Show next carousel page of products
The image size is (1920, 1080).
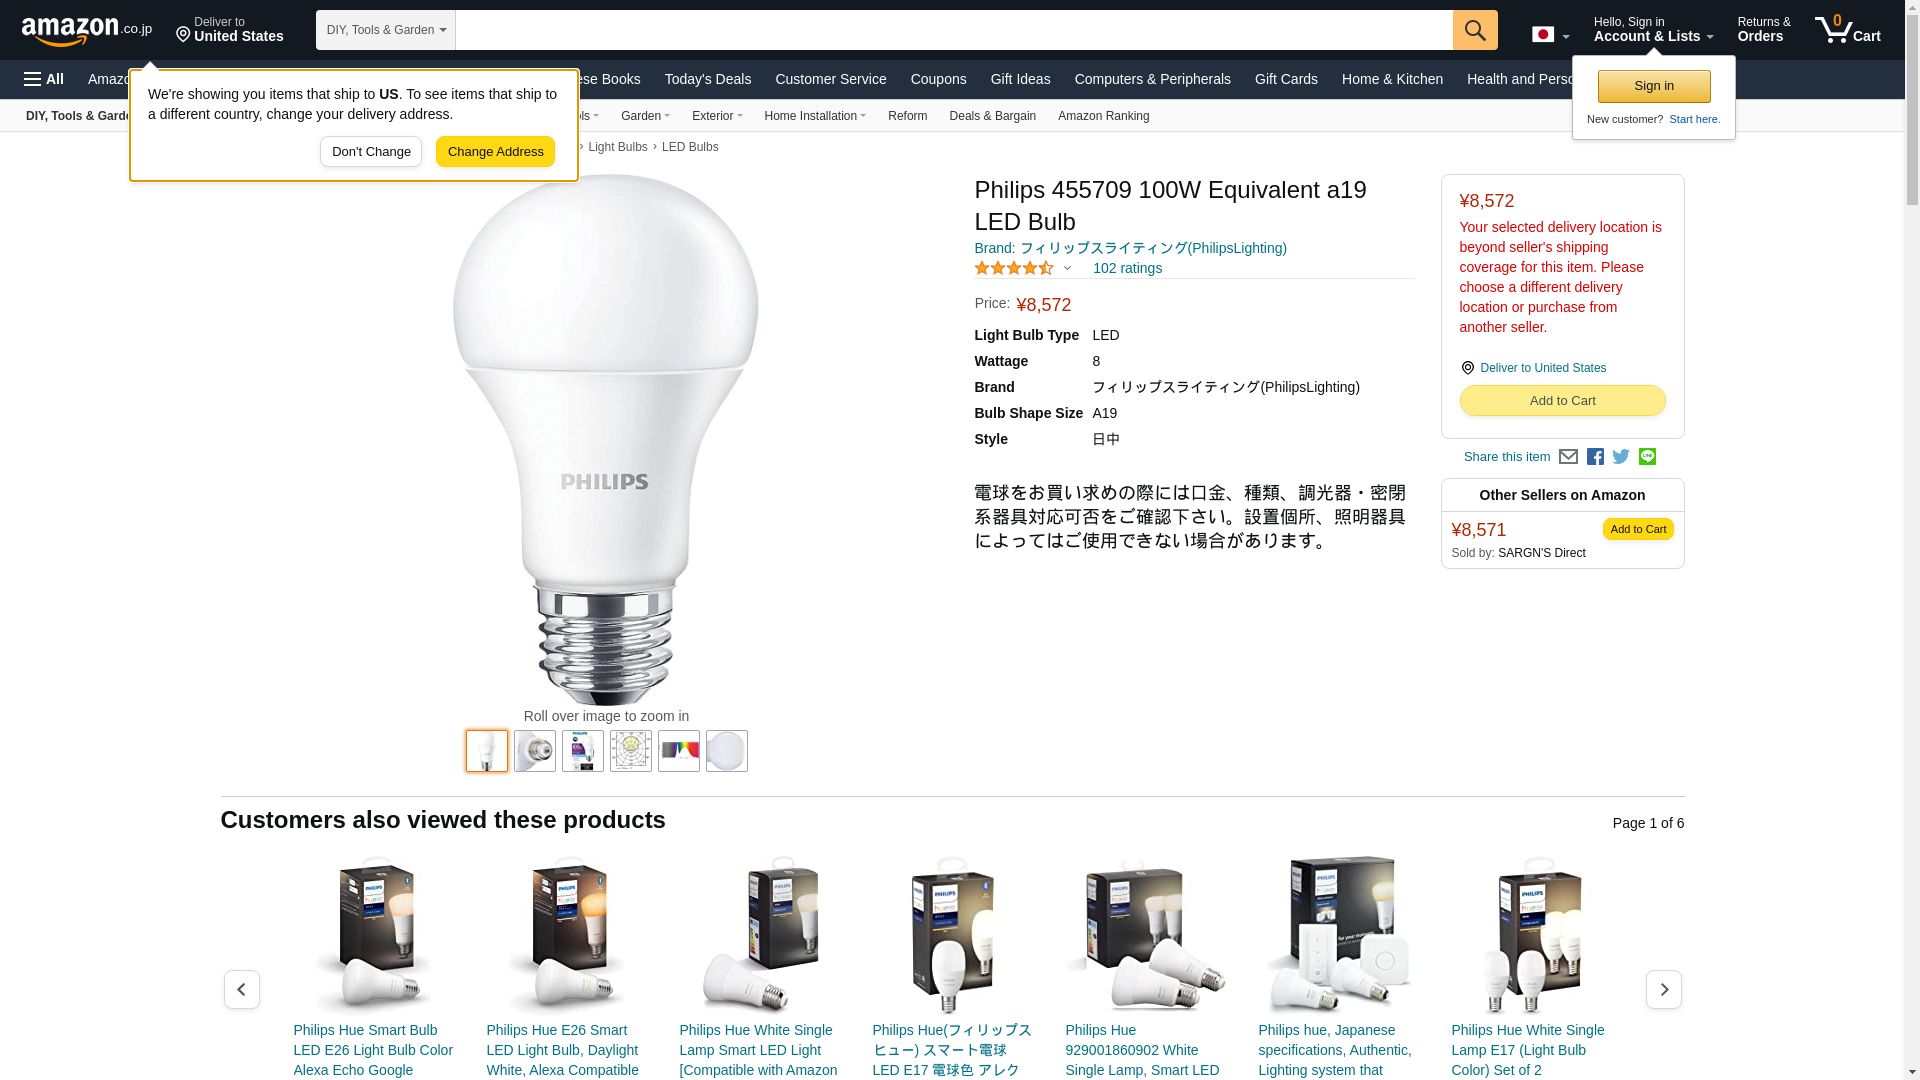coord(1664,989)
